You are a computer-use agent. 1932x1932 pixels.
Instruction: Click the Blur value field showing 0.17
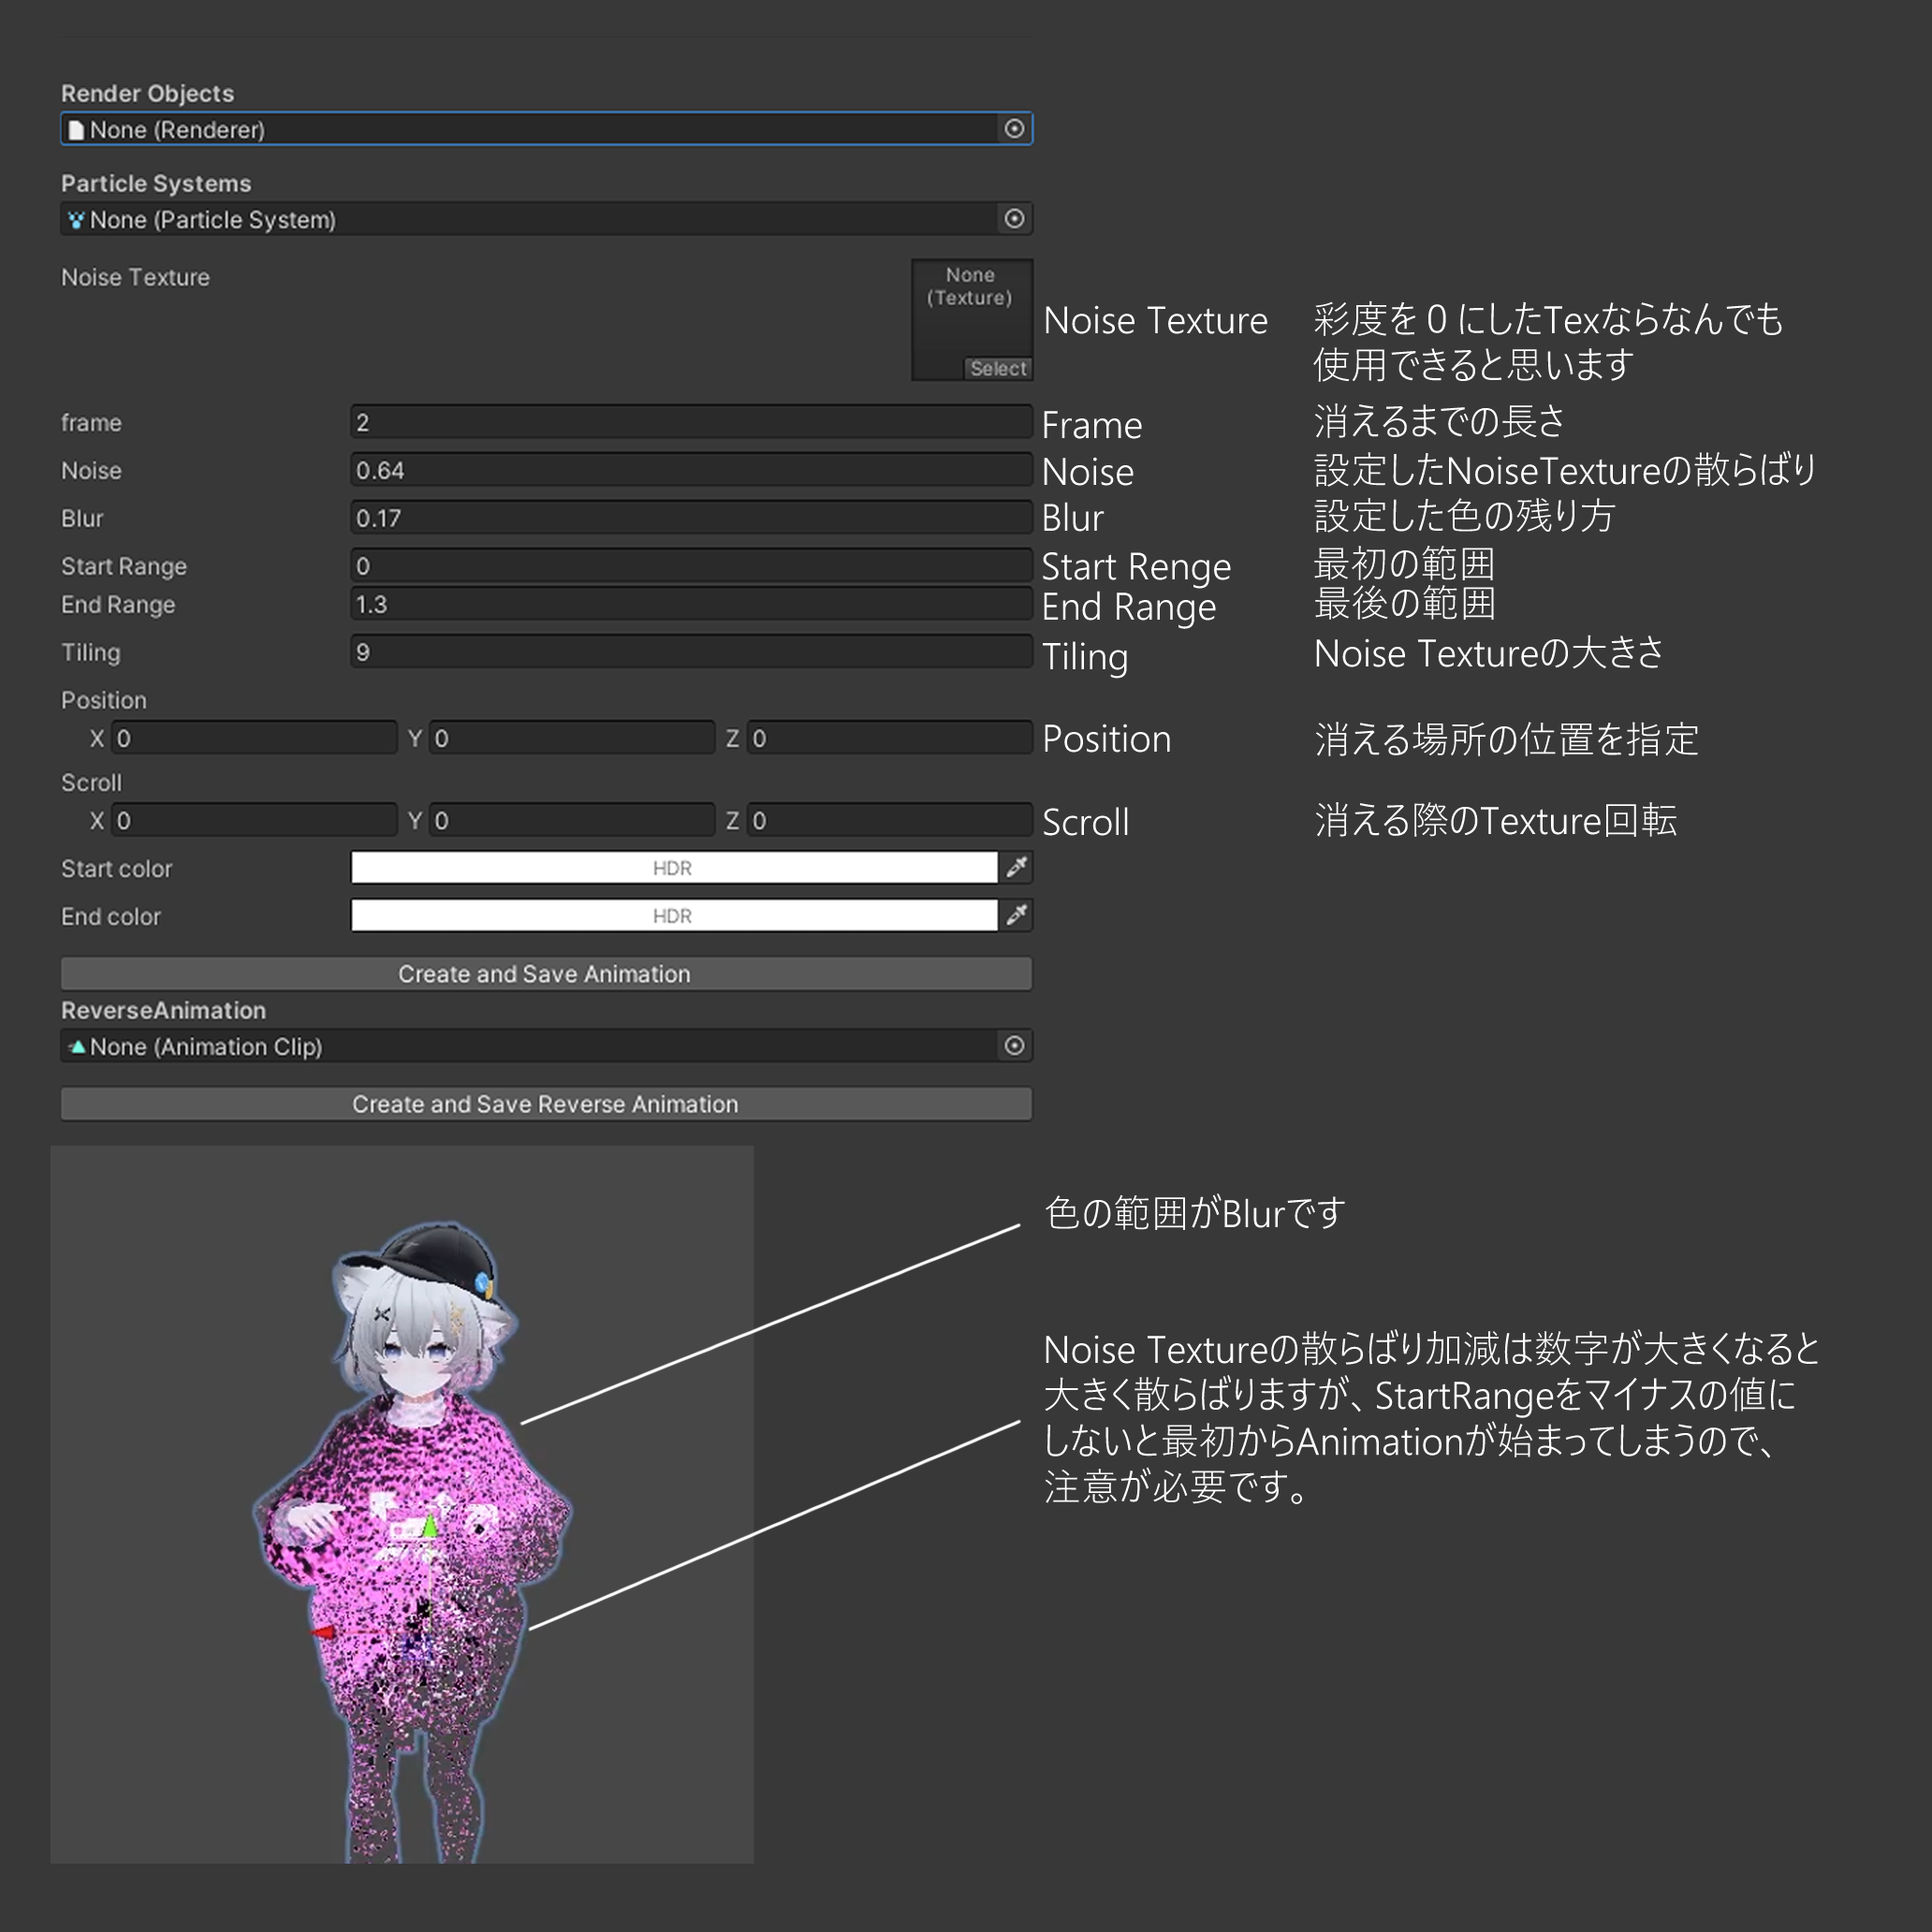pyautogui.click(x=691, y=518)
